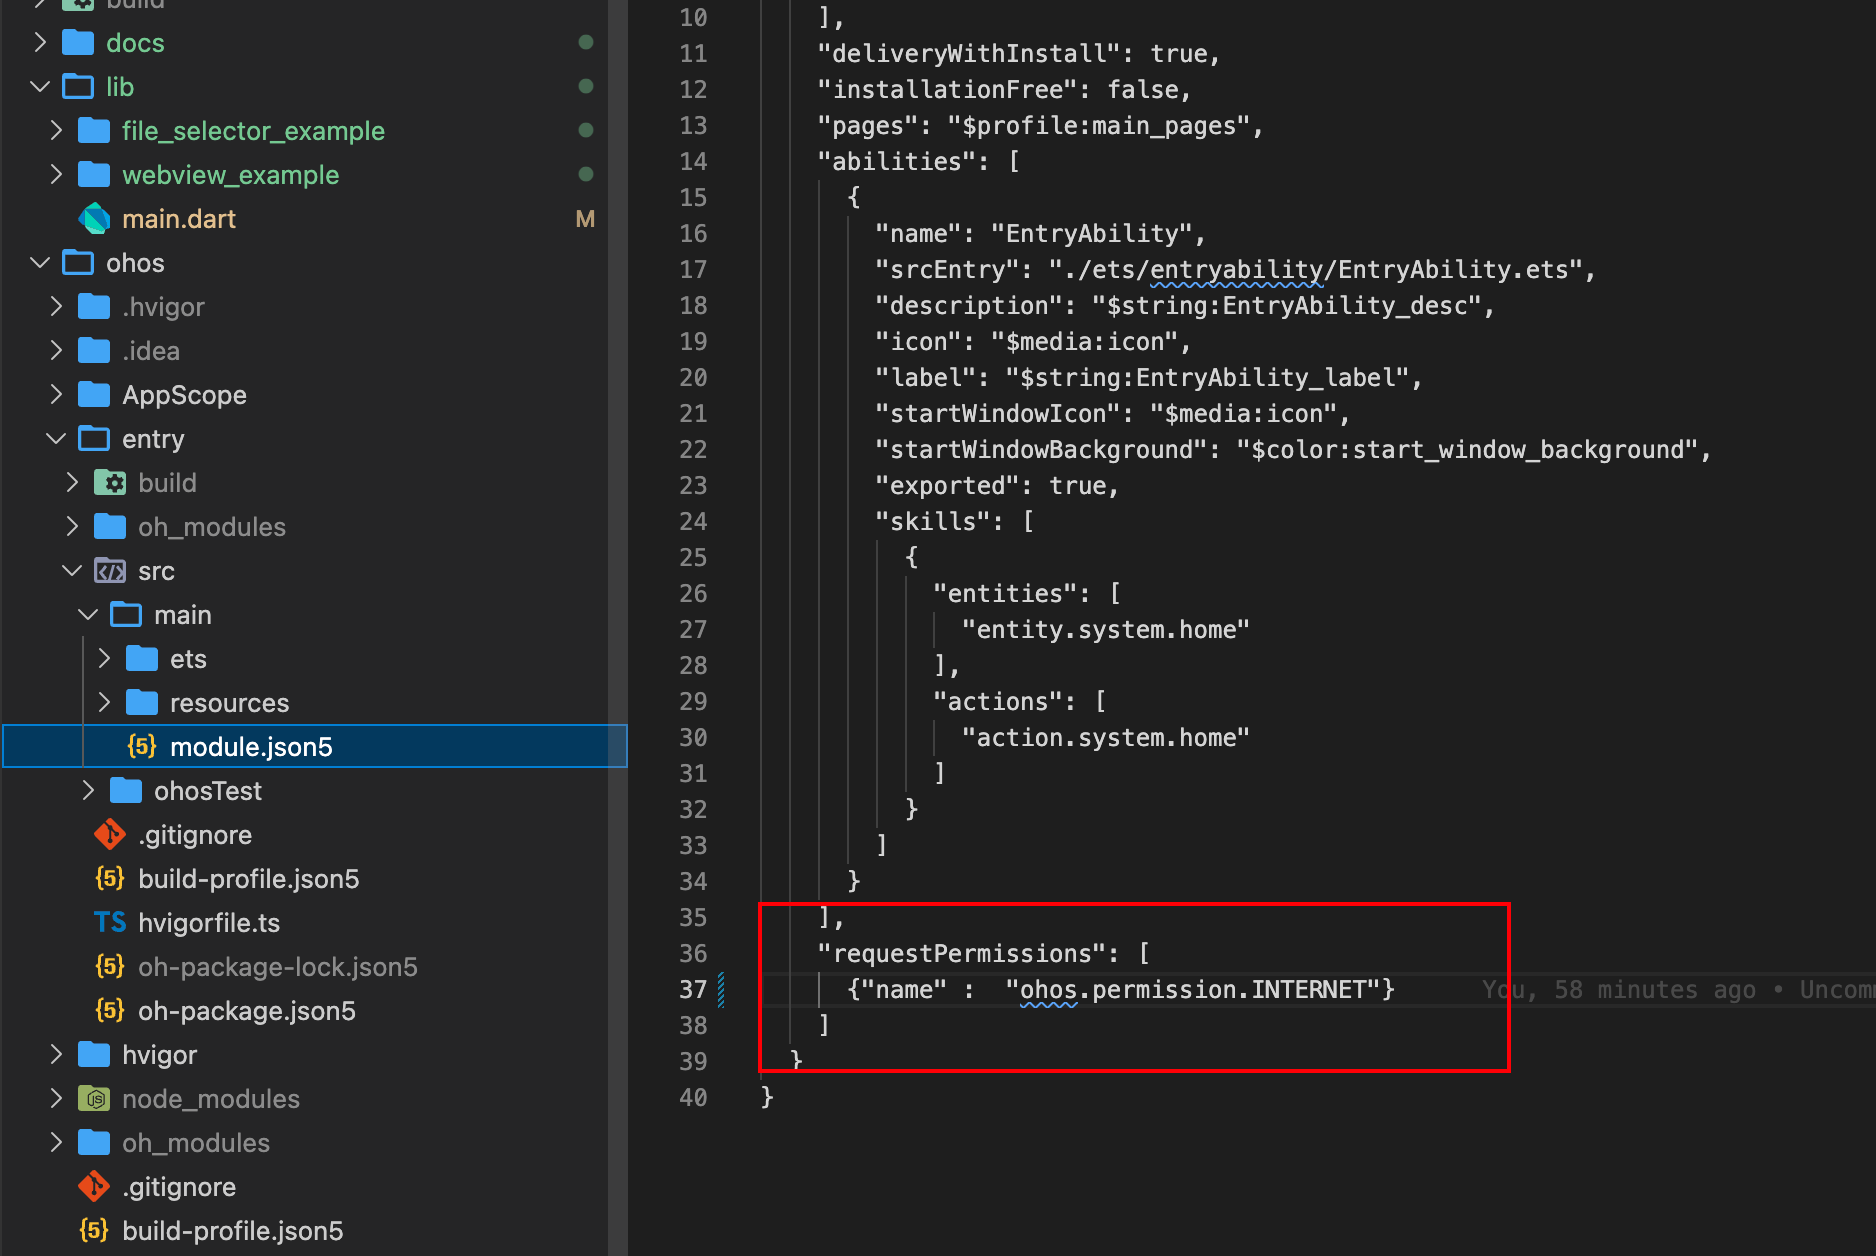Collapse the src folder chevron
The height and width of the screenshot is (1256, 1876).
(x=72, y=571)
